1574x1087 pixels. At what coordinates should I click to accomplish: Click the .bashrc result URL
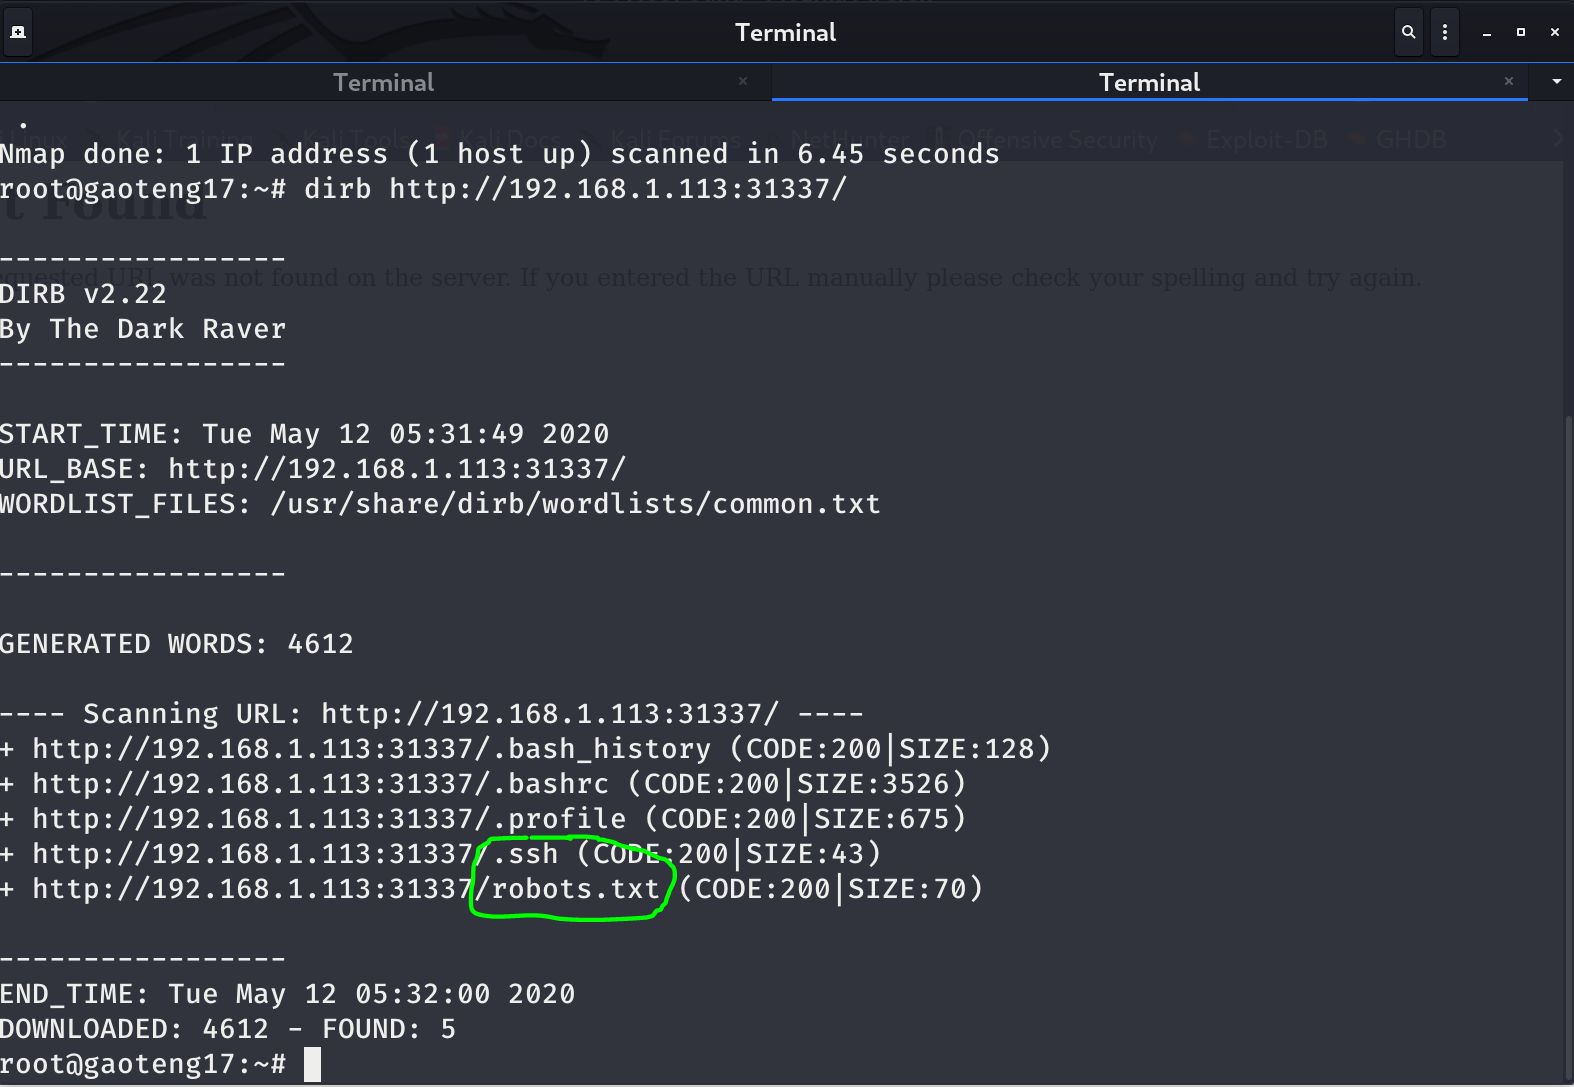point(320,784)
